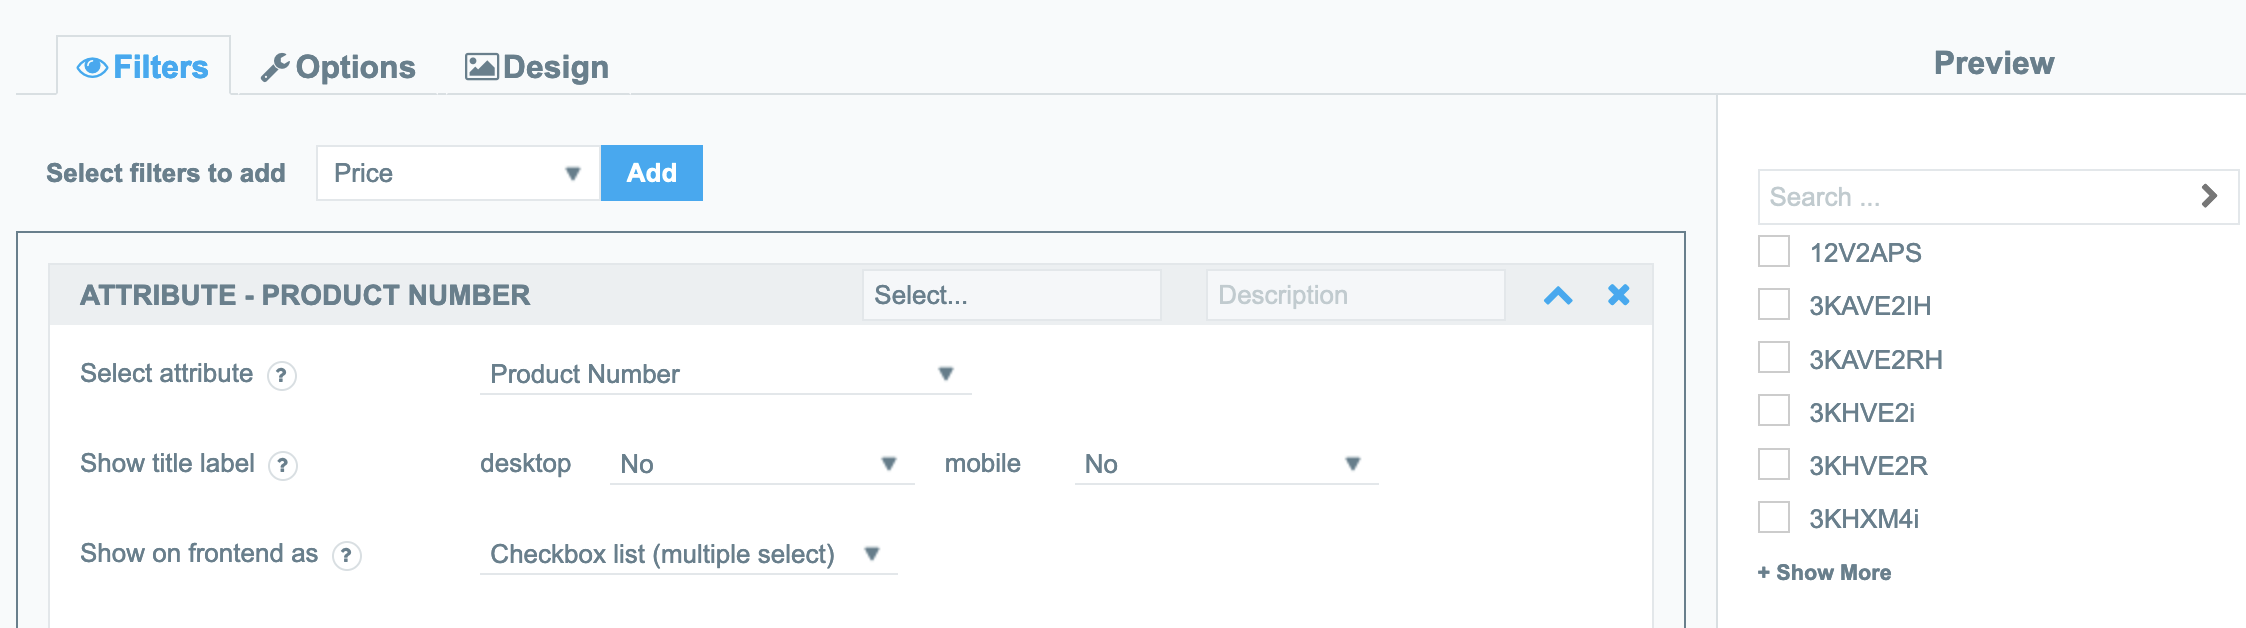Viewport: 2246px width, 628px height.
Task: Click the help icon beside Show on frontend as
Action: coord(347,556)
